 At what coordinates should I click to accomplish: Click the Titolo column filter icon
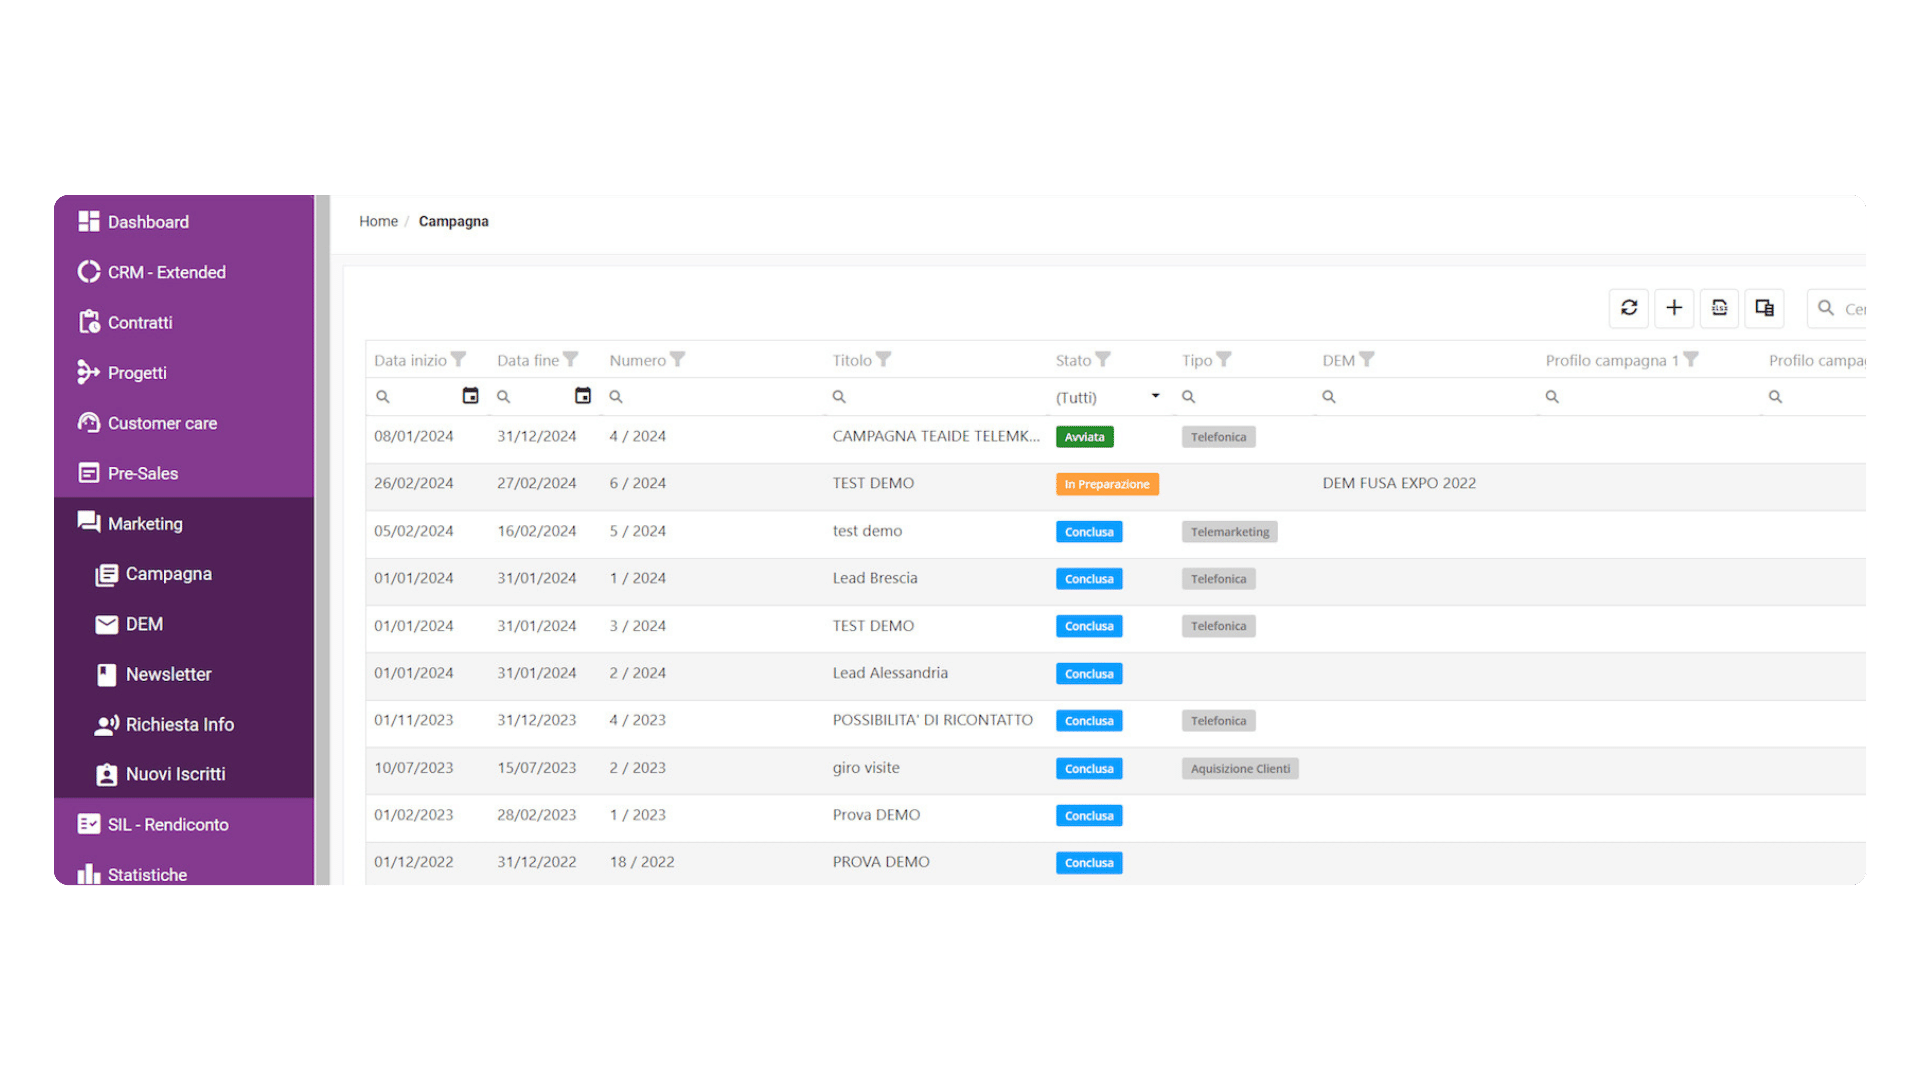(x=884, y=359)
